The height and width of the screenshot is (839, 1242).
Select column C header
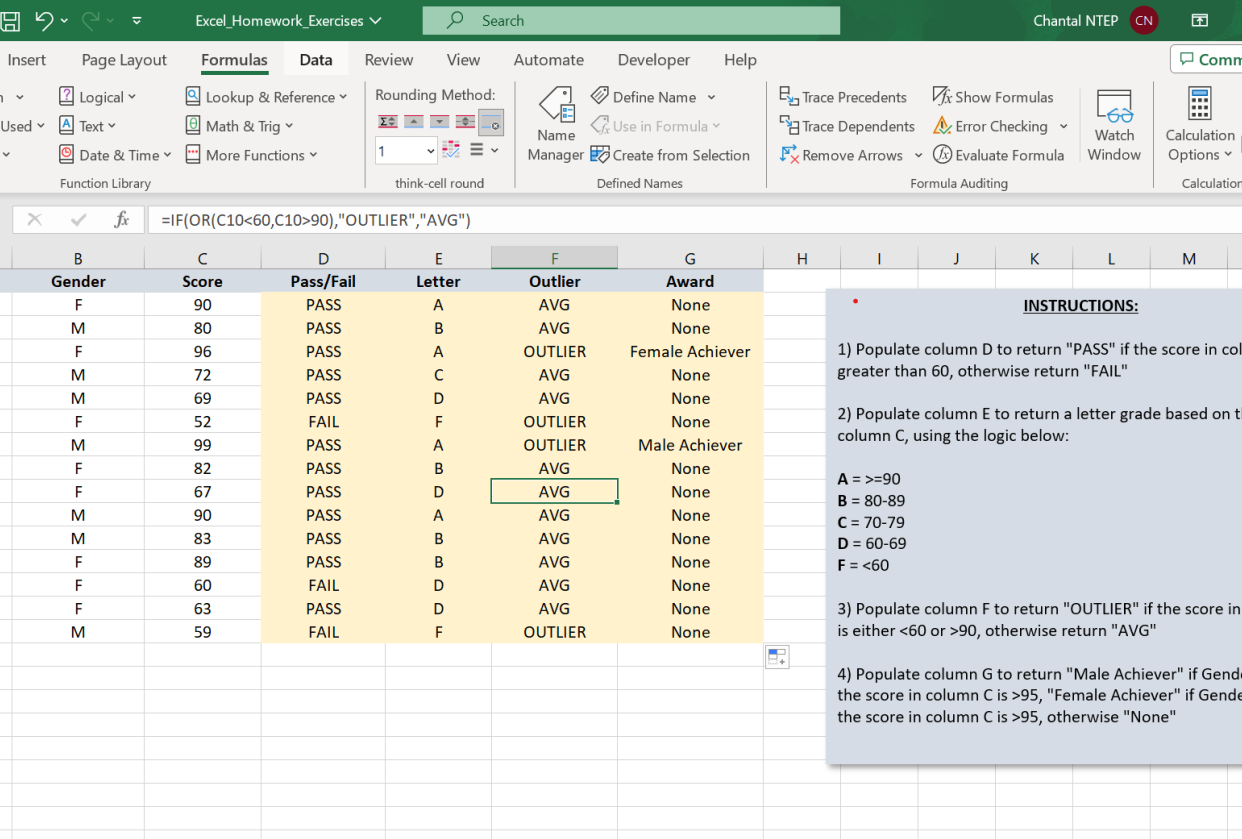[202, 258]
